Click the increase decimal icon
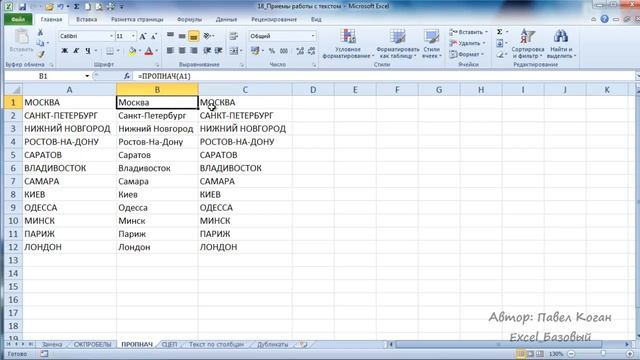 [x=300, y=51]
